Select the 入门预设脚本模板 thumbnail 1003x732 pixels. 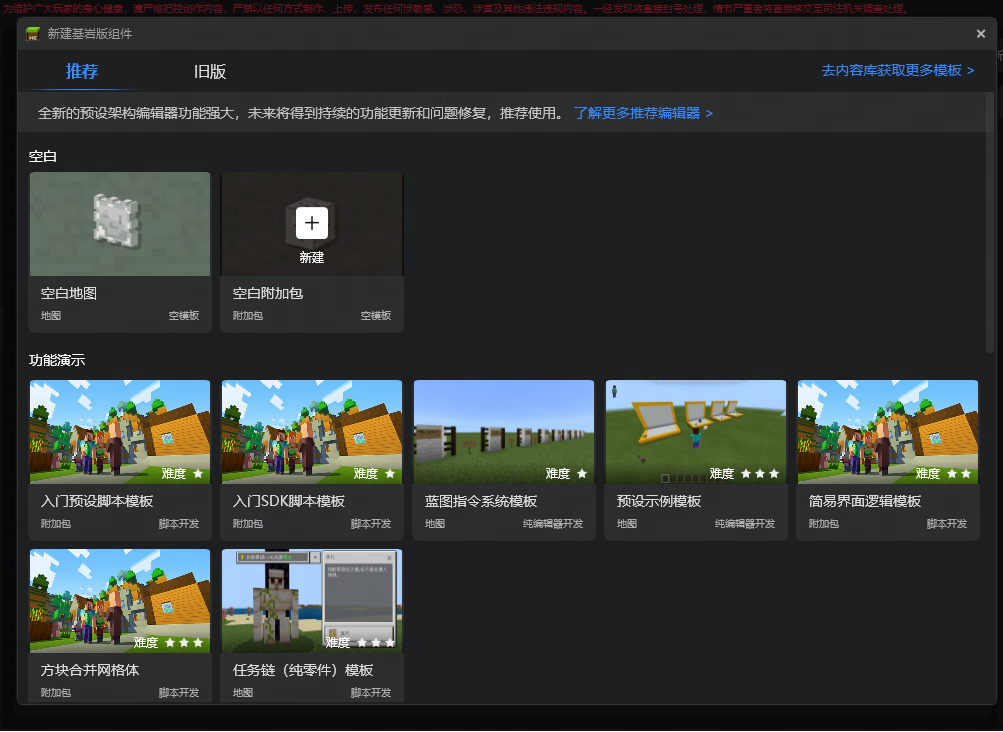120,432
